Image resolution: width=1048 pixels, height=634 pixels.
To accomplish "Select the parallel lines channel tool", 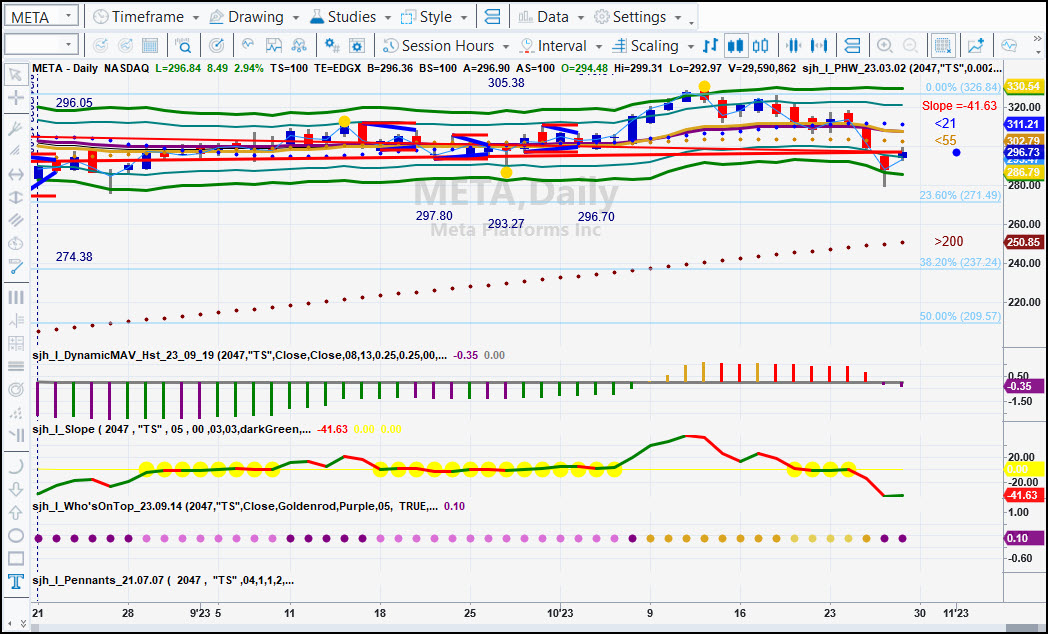I will click(15, 220).
